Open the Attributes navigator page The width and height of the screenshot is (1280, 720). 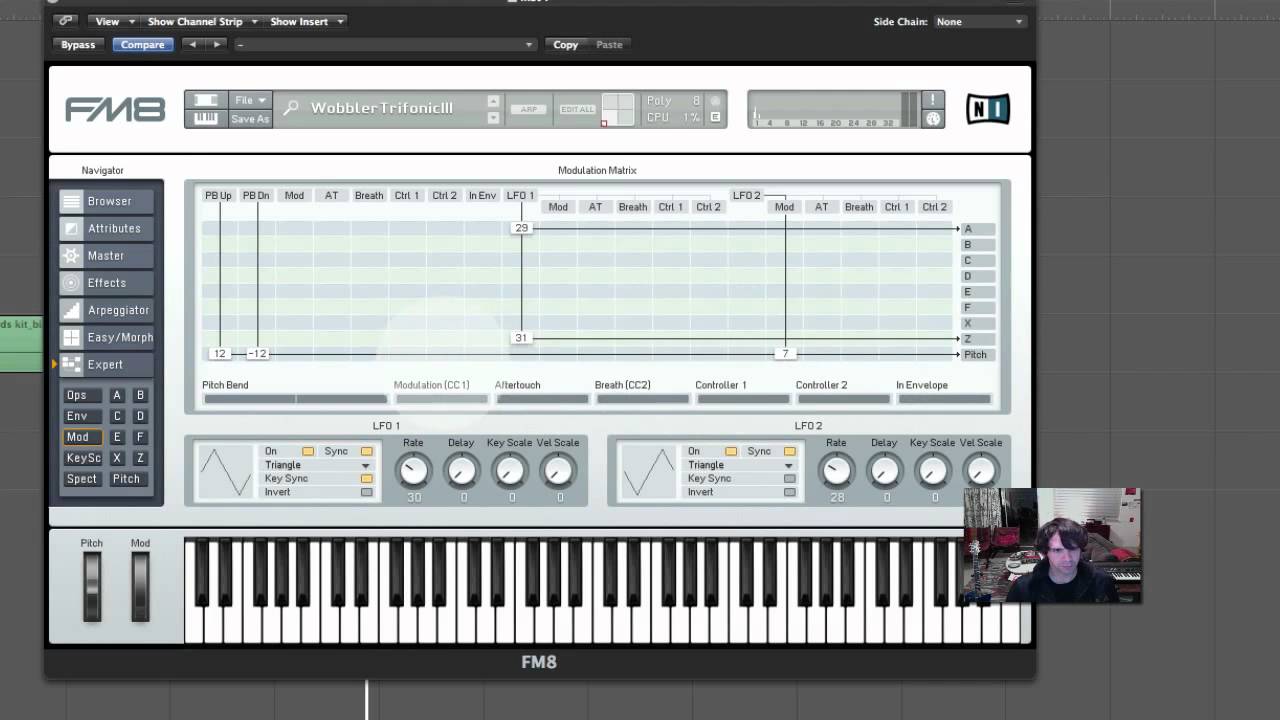coord(108,228)
